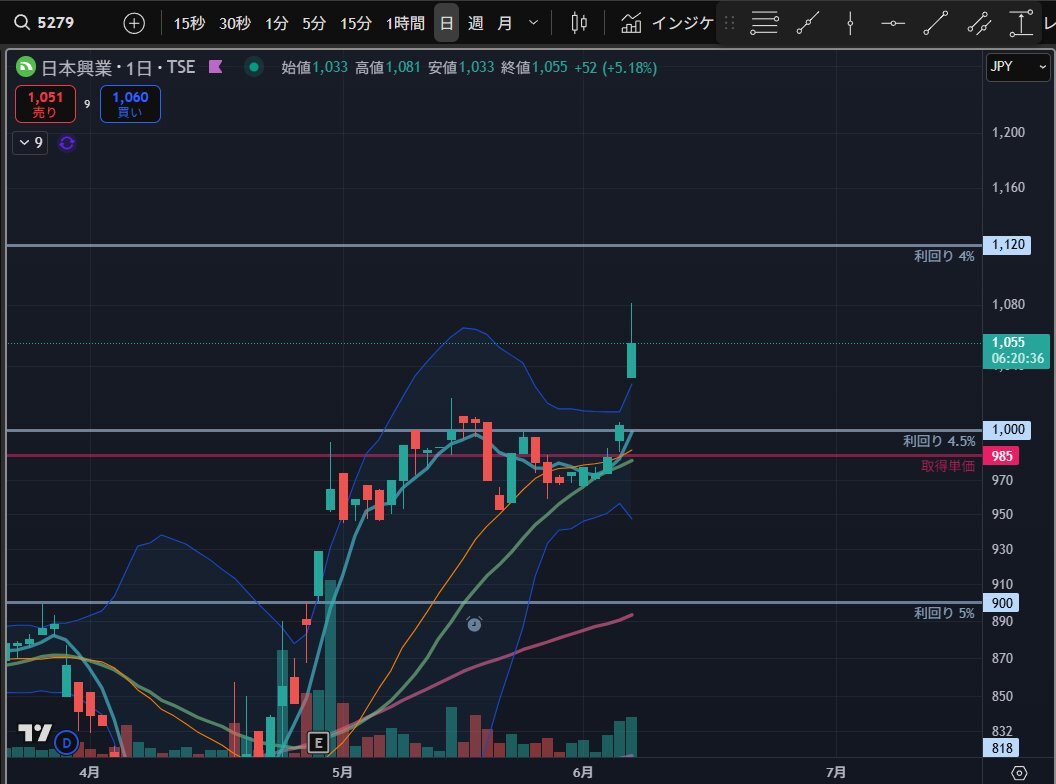This screenshot has height=784, width=1056.
Task: Click the 始値 1,033 open value
Action: coord(315,67)
